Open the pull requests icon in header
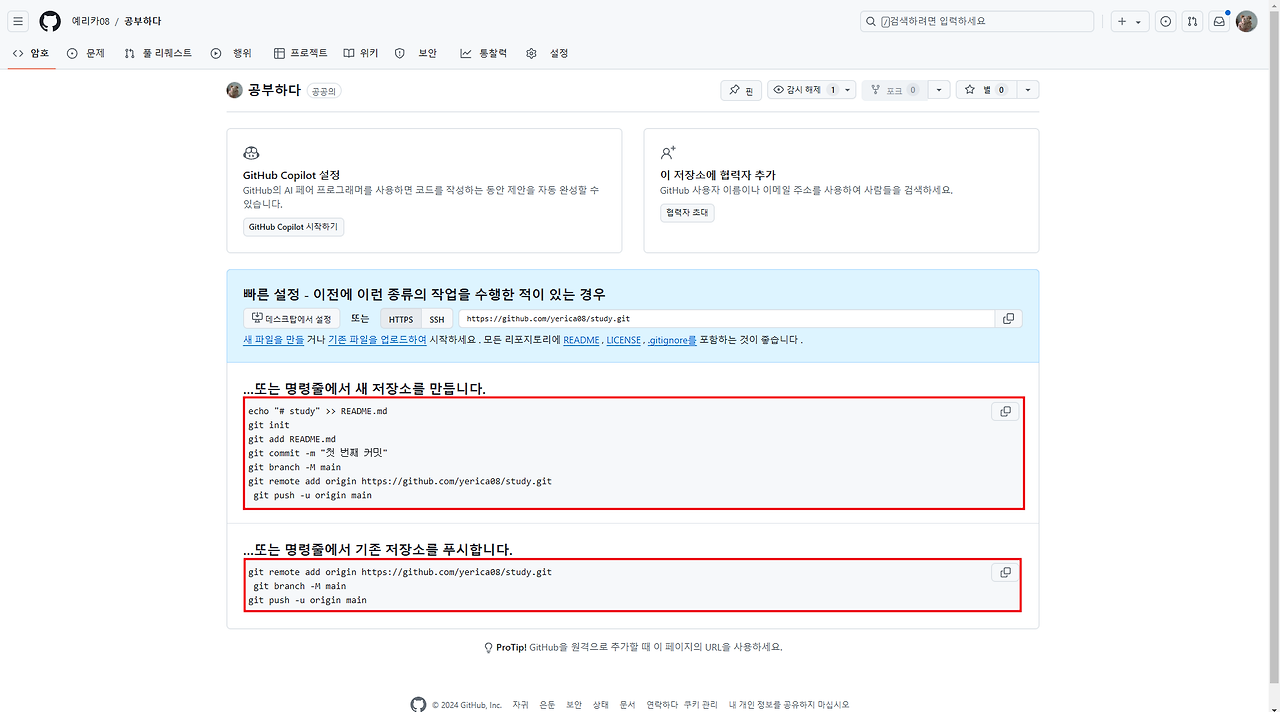 coord(1192,21)
